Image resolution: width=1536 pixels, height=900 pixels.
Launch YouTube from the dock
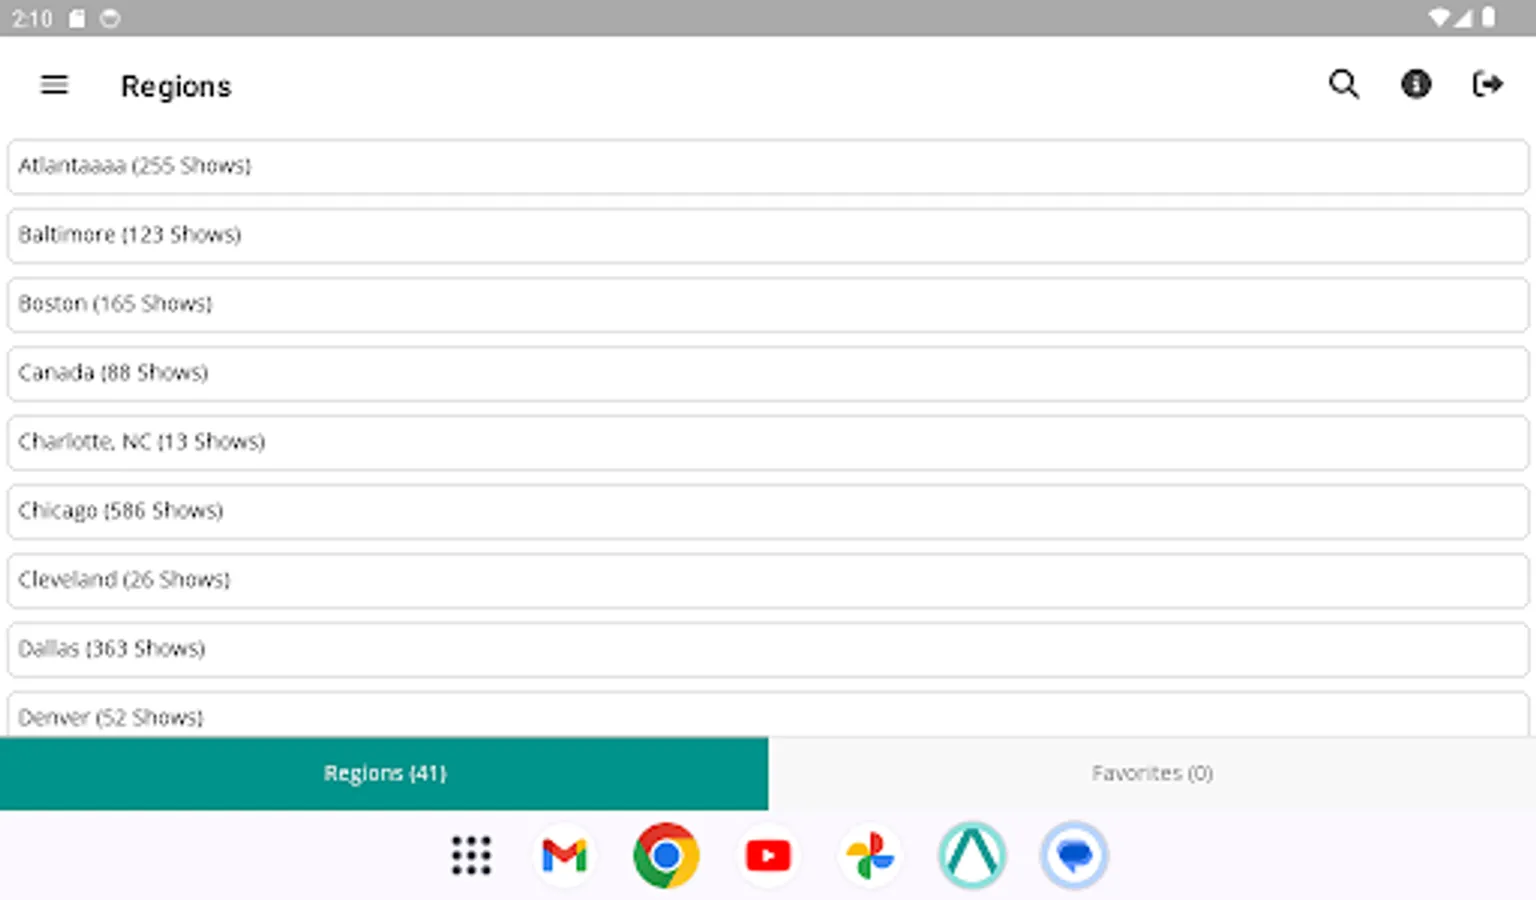(x=768, y=855)
